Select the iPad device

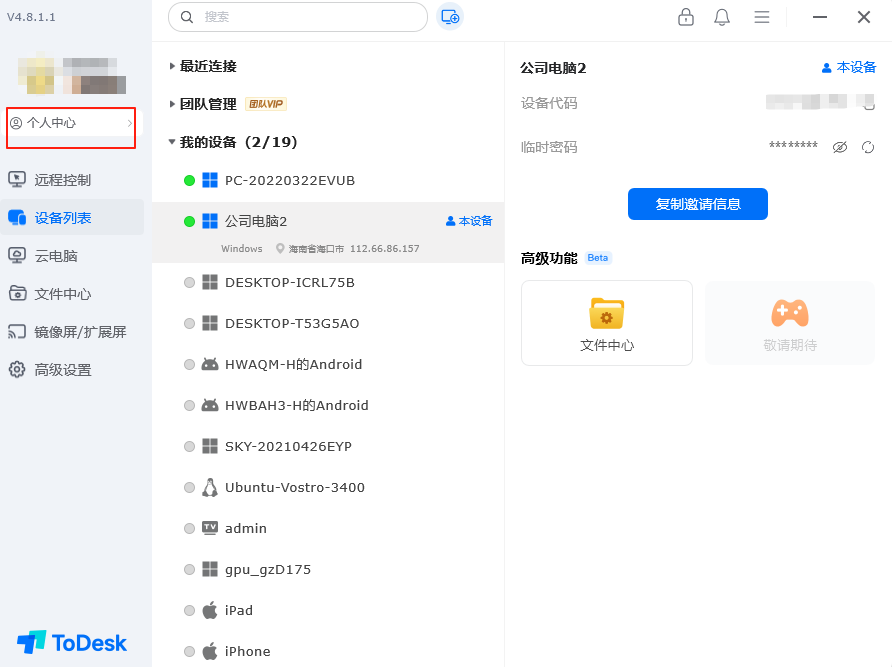coord(328,610)
